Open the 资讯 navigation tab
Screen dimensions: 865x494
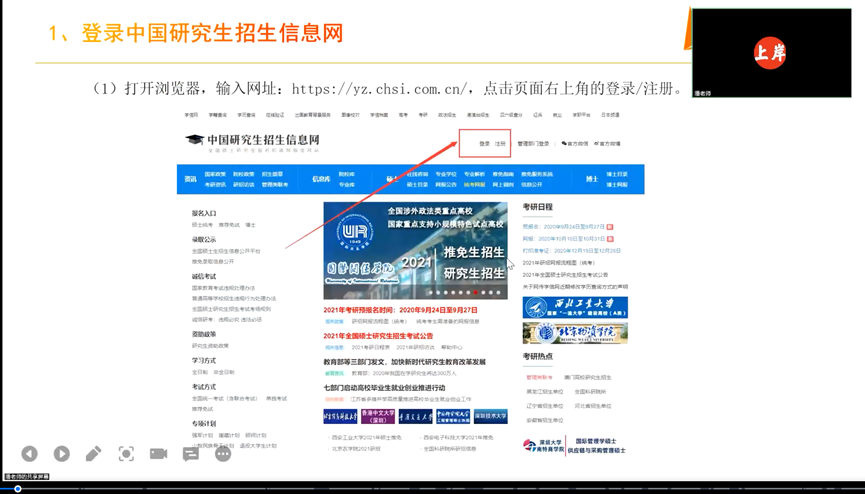190,179
